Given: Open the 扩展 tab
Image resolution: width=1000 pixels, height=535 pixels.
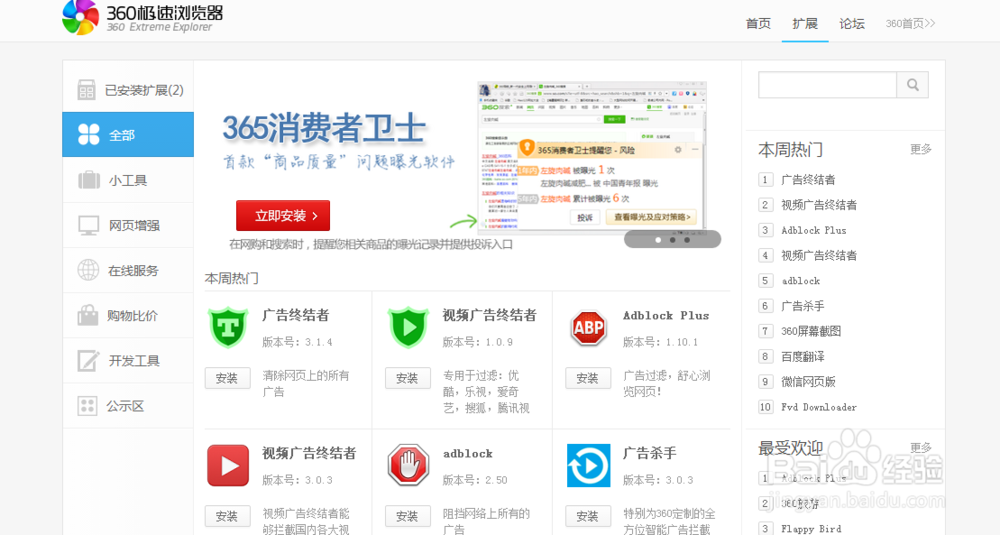Looking at the screenshot, I should (805, 24).
